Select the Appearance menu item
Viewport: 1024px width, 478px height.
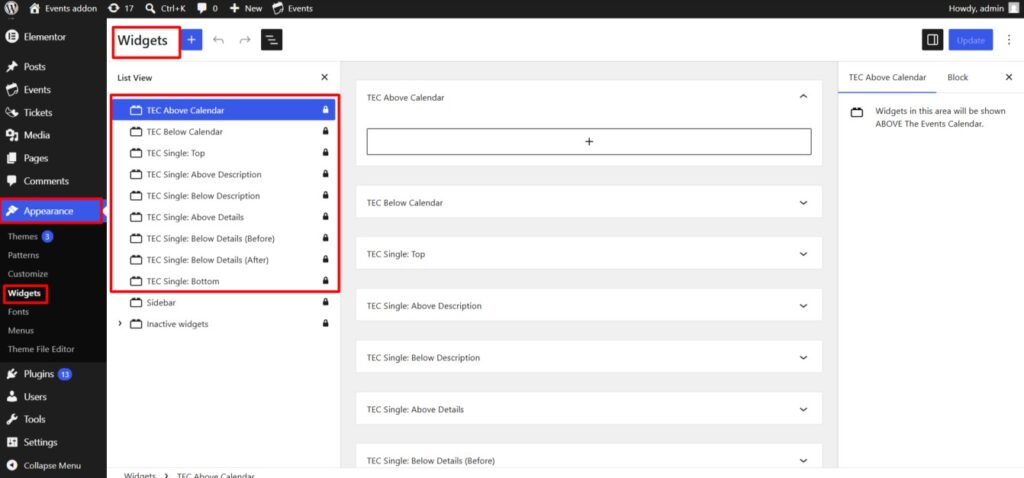click(50, 211)
